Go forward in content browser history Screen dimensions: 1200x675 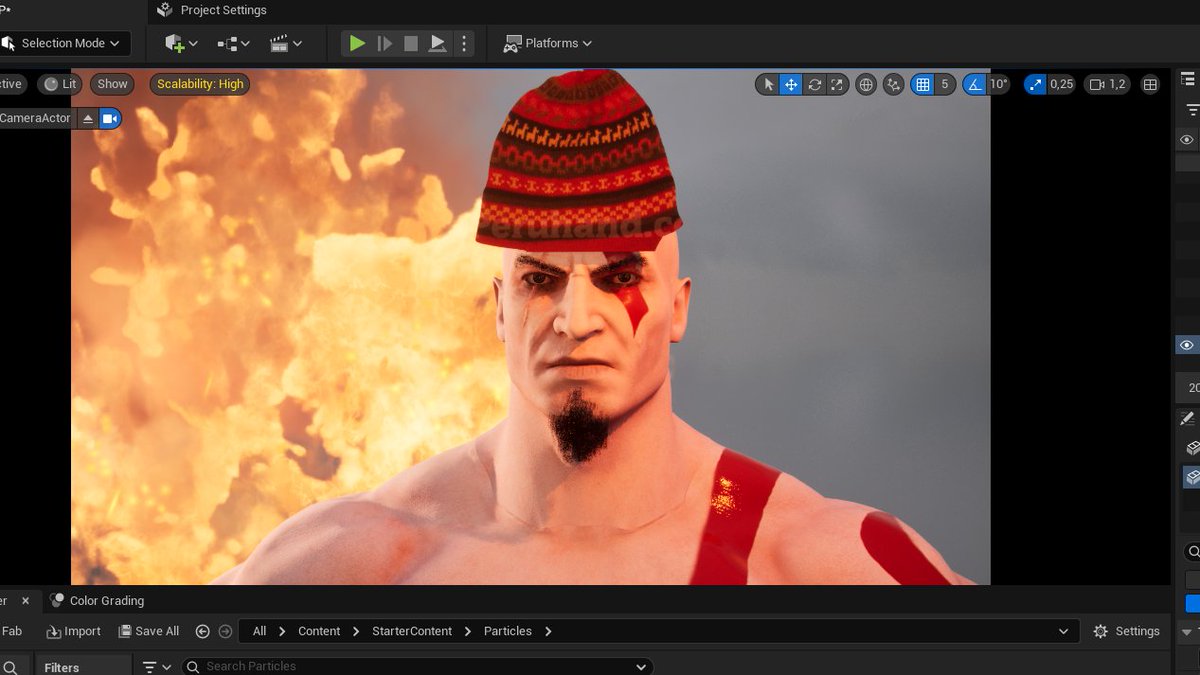(225, 631)
